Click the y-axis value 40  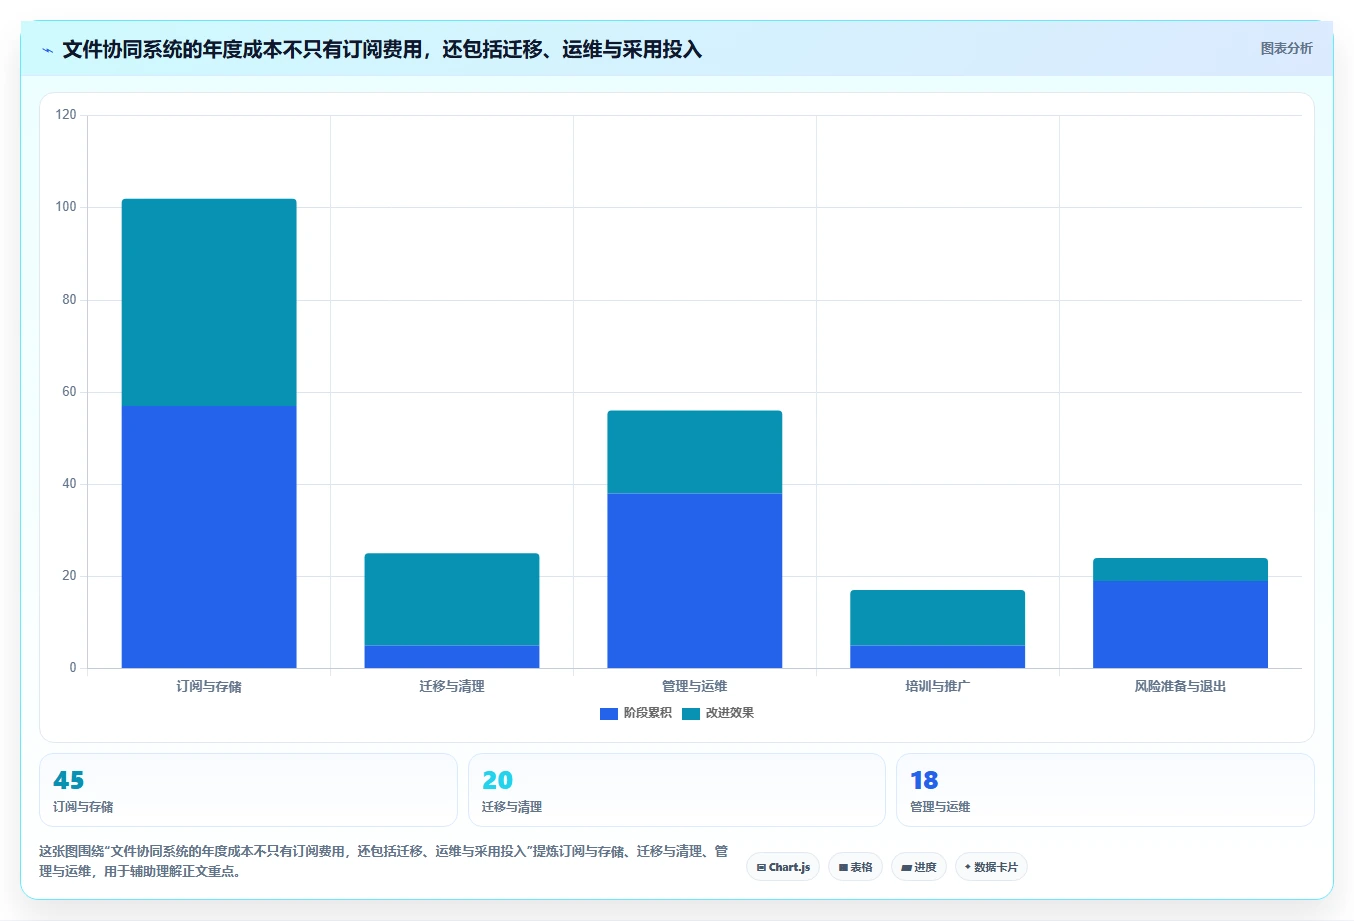pyautogui.click(x=69, y=483)
